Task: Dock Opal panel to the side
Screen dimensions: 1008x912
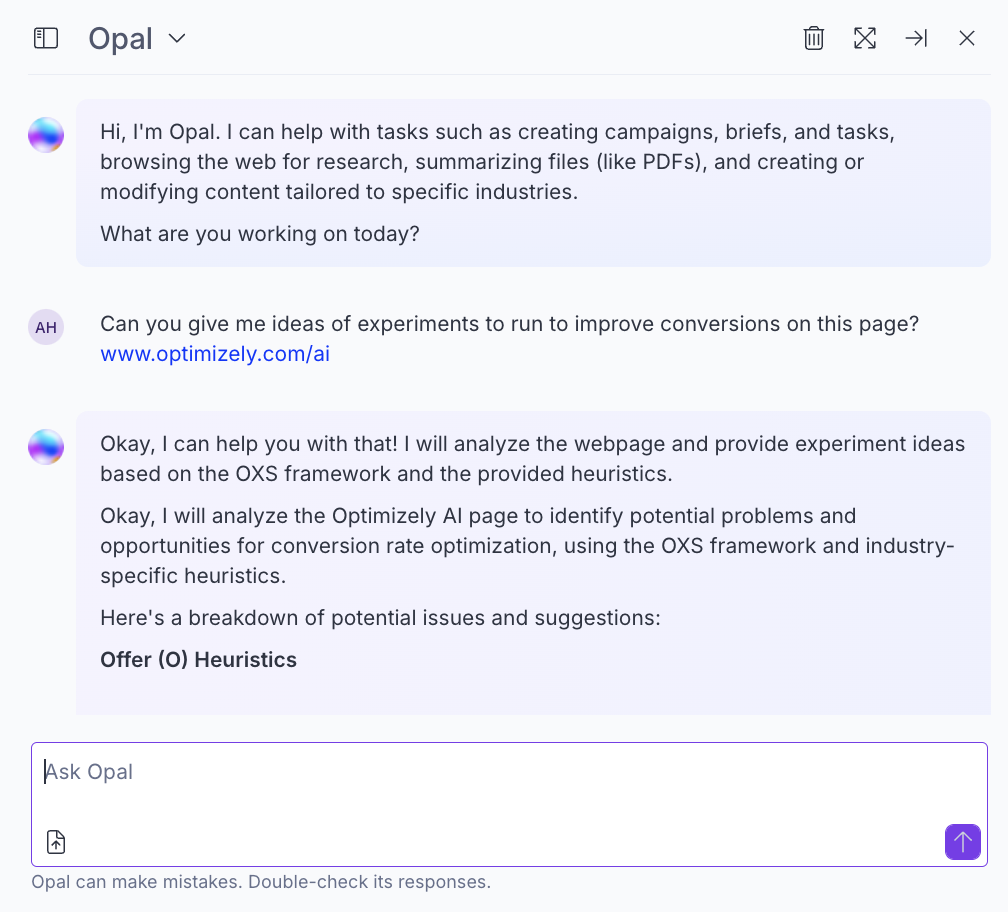Action: (x=915, y=37)
